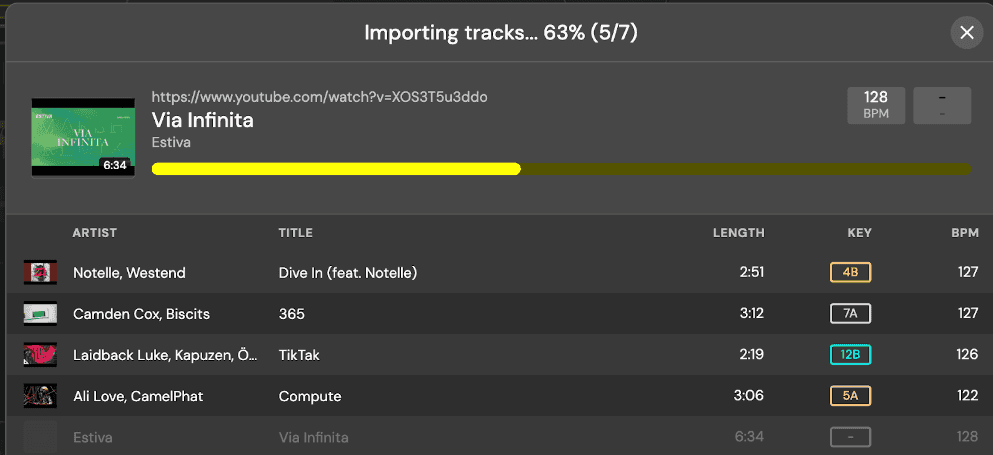Open the YouTube URL link
The height and width of the screenshot is (455, 993).
[319, 97]
